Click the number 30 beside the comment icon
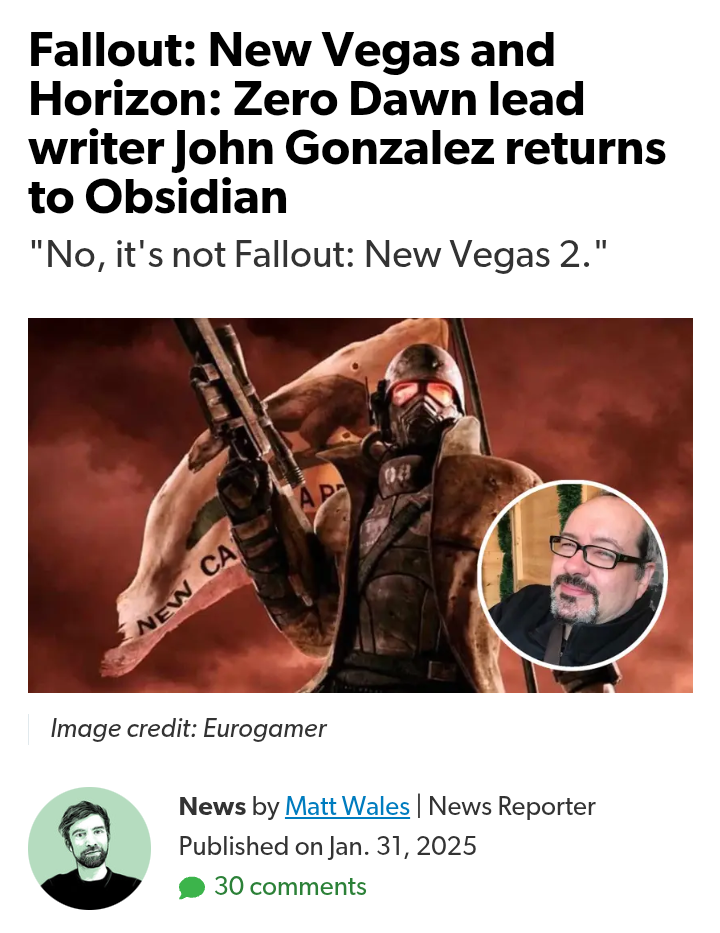Screen dimensions: 720x933 [228, 886]
